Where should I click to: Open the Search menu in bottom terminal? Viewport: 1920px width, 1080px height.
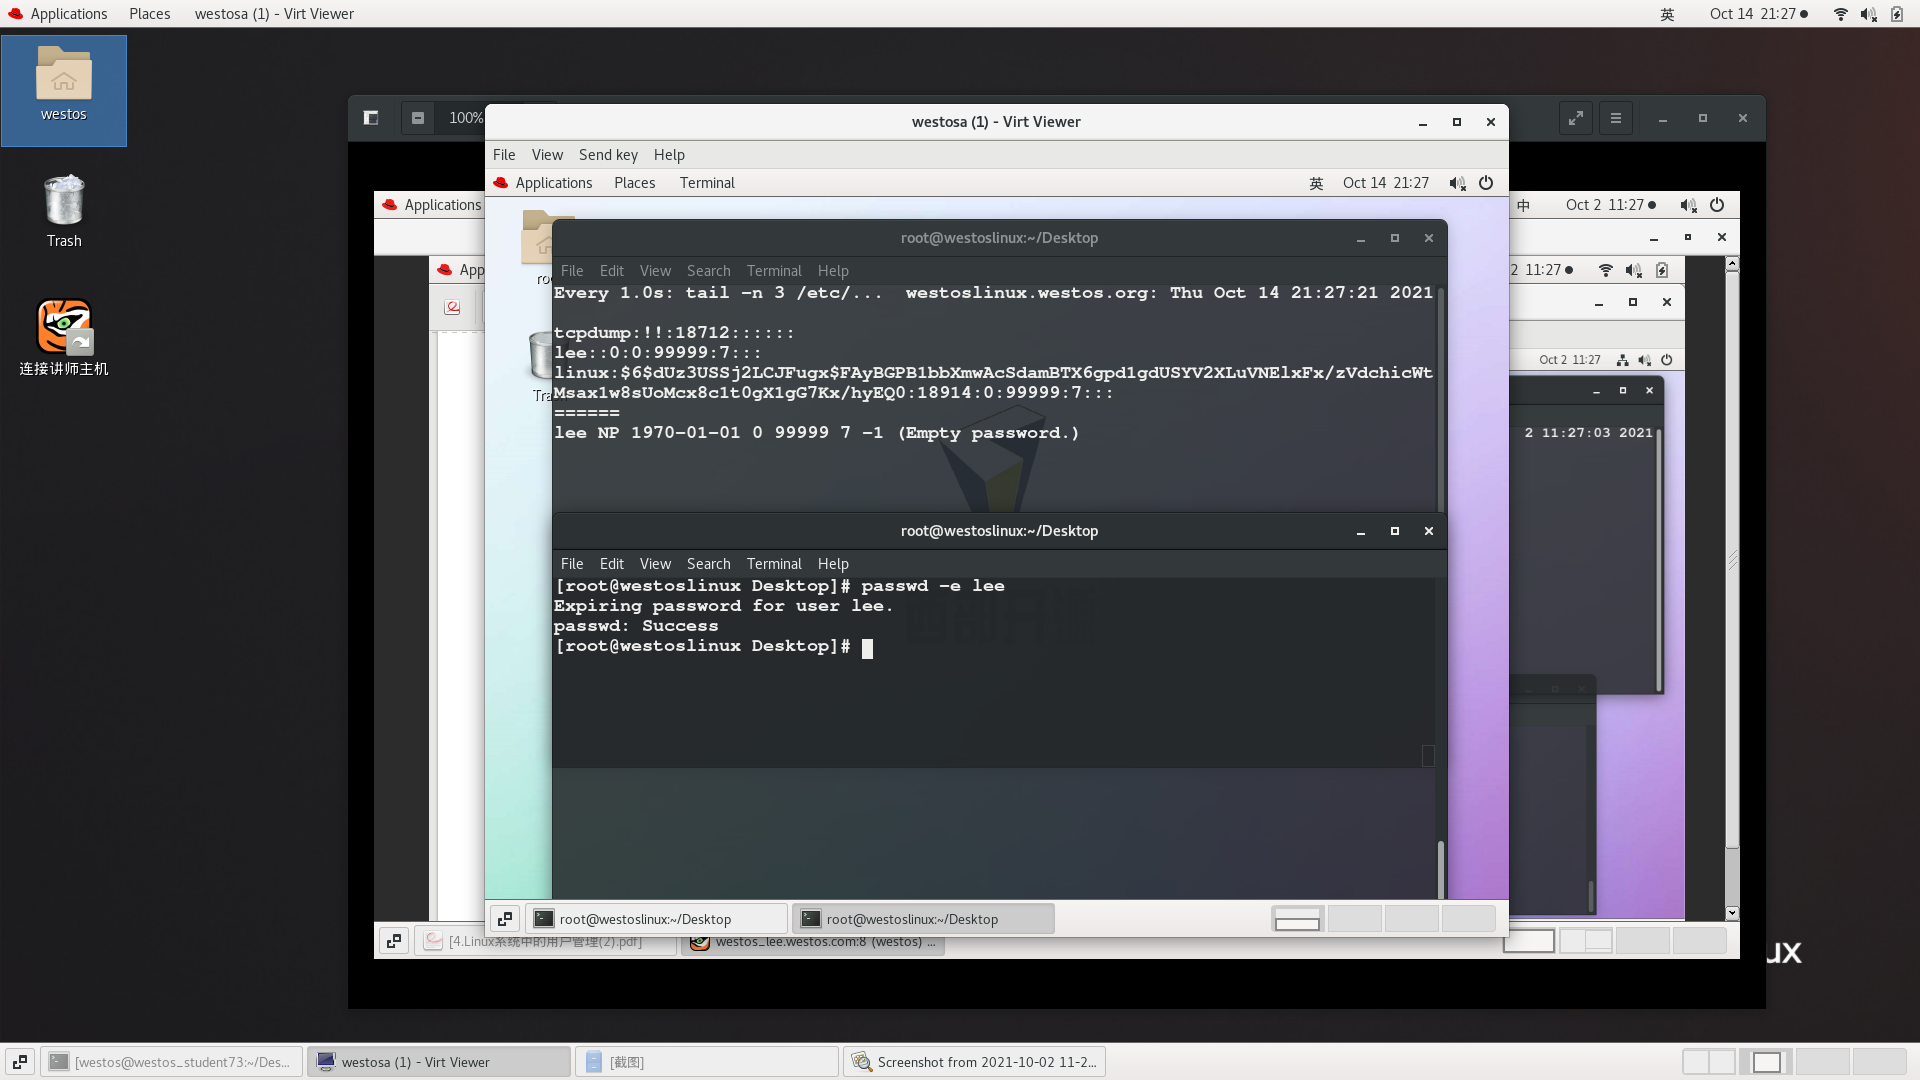pyautogui.click(x=708, y=563)
